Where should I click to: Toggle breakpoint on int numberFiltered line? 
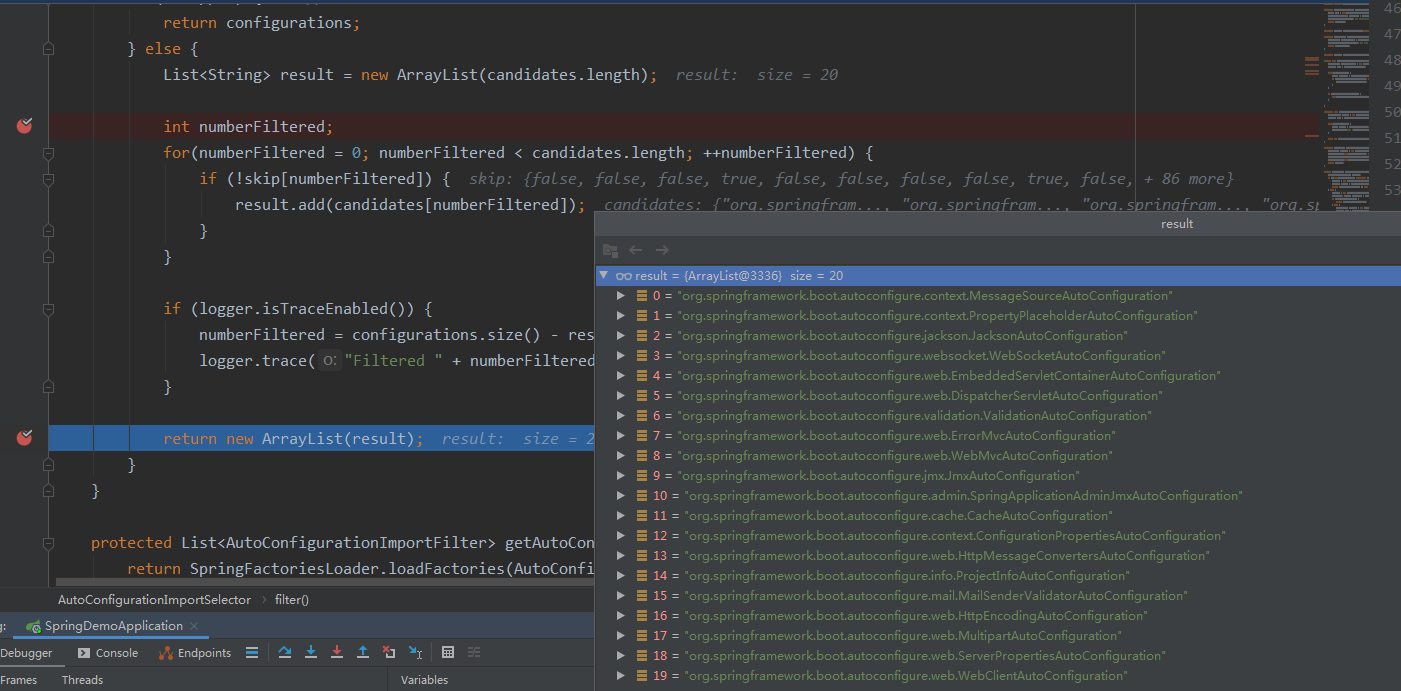[25, 126]
